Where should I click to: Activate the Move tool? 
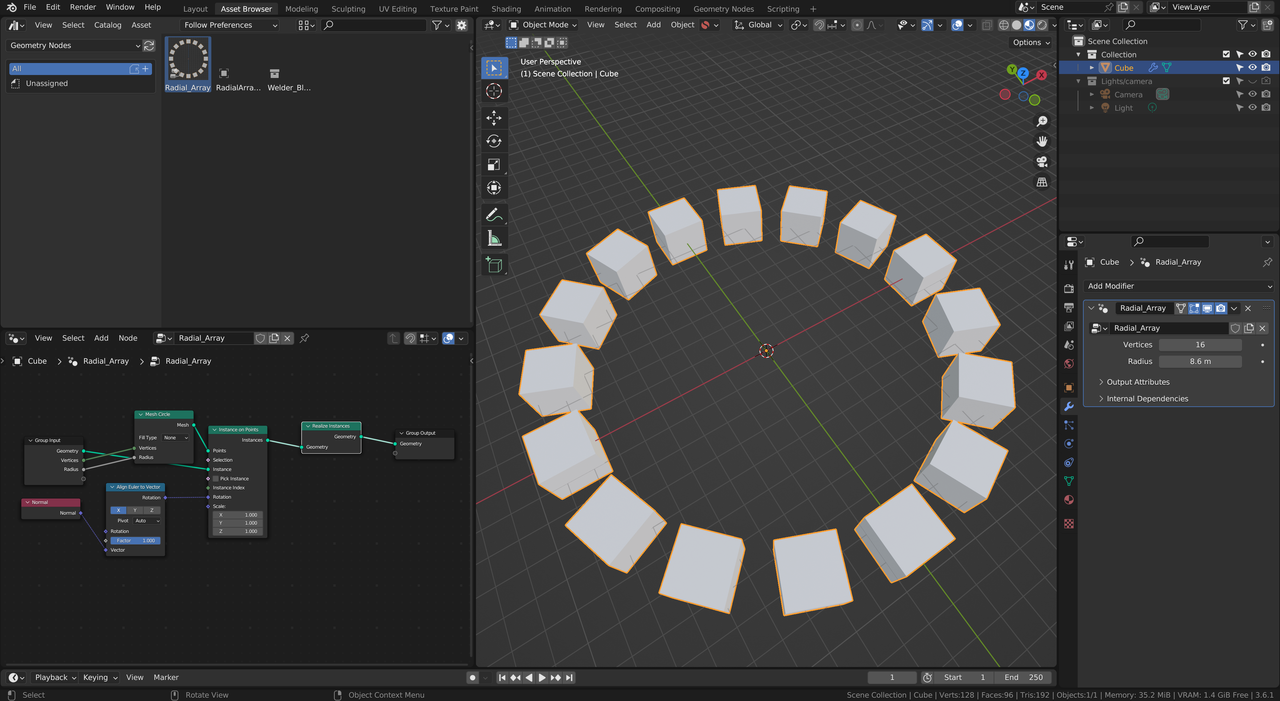(494, 118)
